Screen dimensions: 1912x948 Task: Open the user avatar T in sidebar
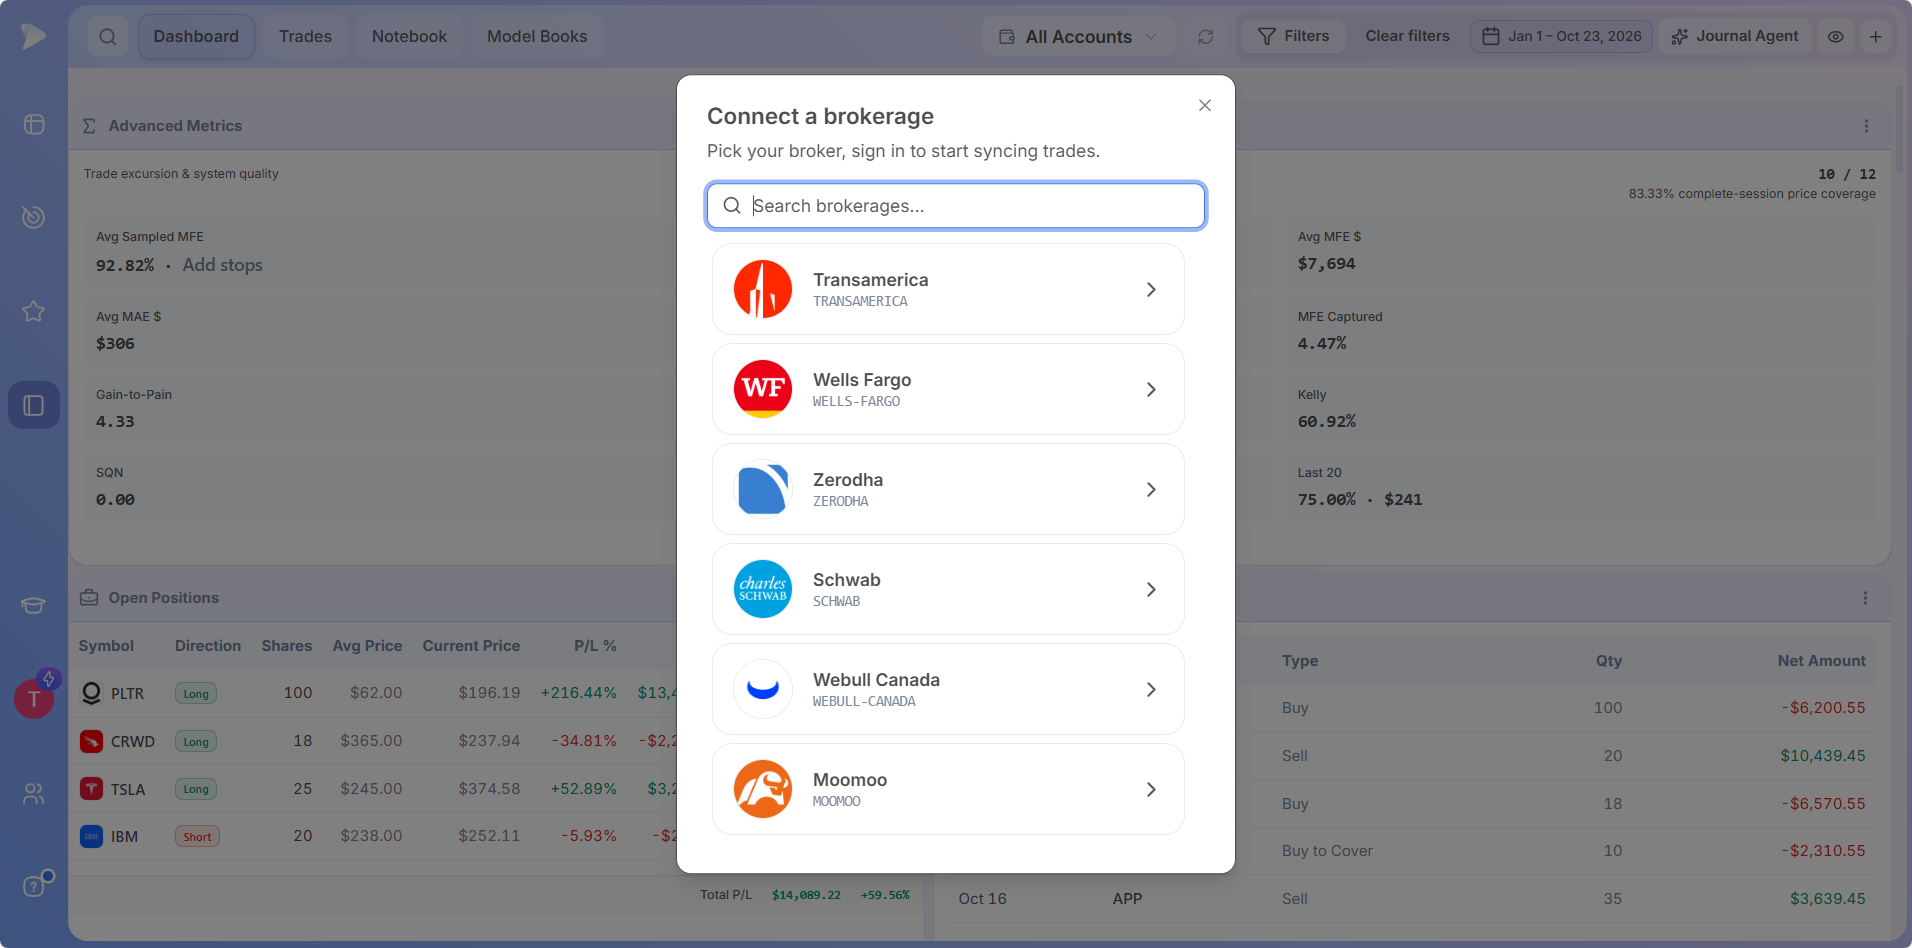tap(34, 698)
